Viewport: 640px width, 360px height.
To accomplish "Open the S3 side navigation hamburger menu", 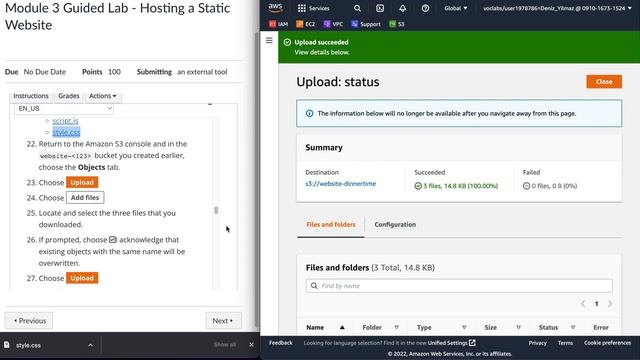I will point(269,40).
